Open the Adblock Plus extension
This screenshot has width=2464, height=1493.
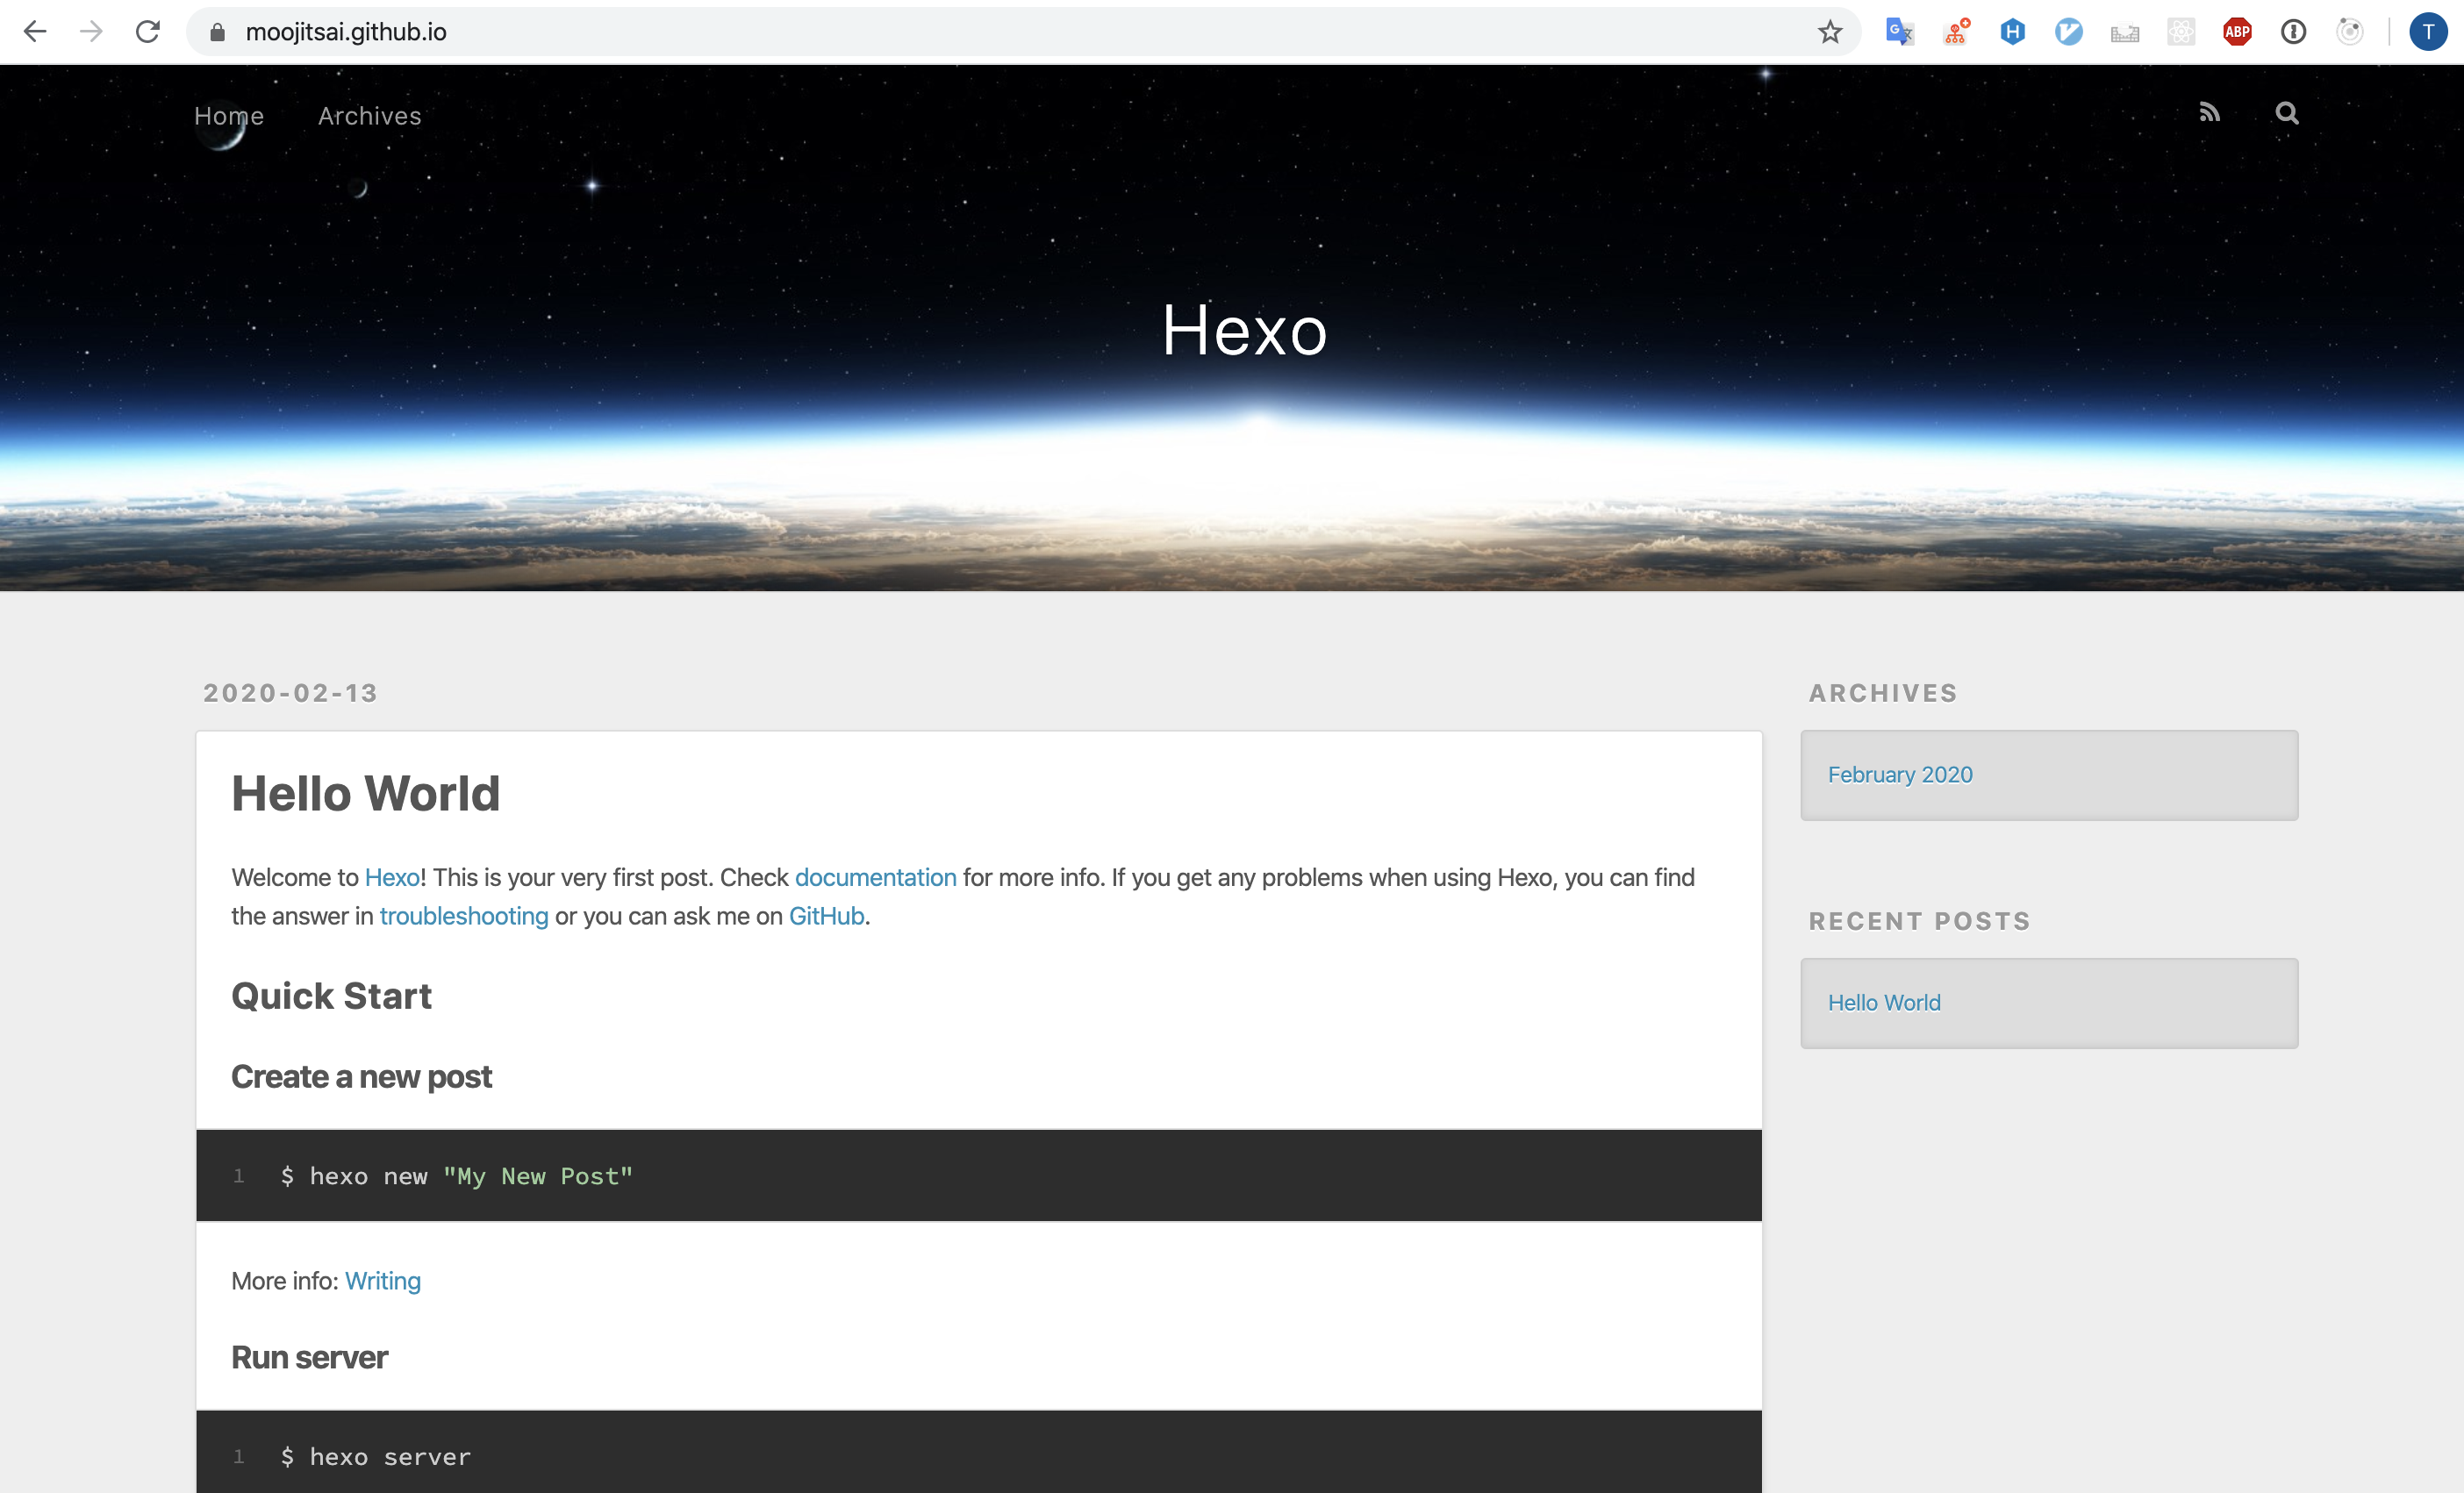pos(2237,32)
